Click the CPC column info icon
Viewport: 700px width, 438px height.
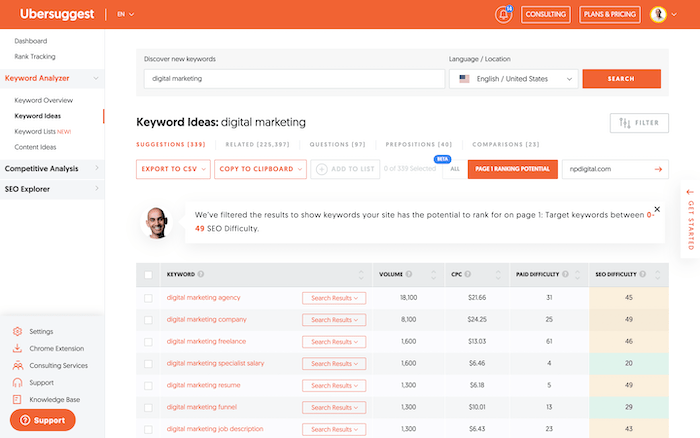[x=467, y=274]
